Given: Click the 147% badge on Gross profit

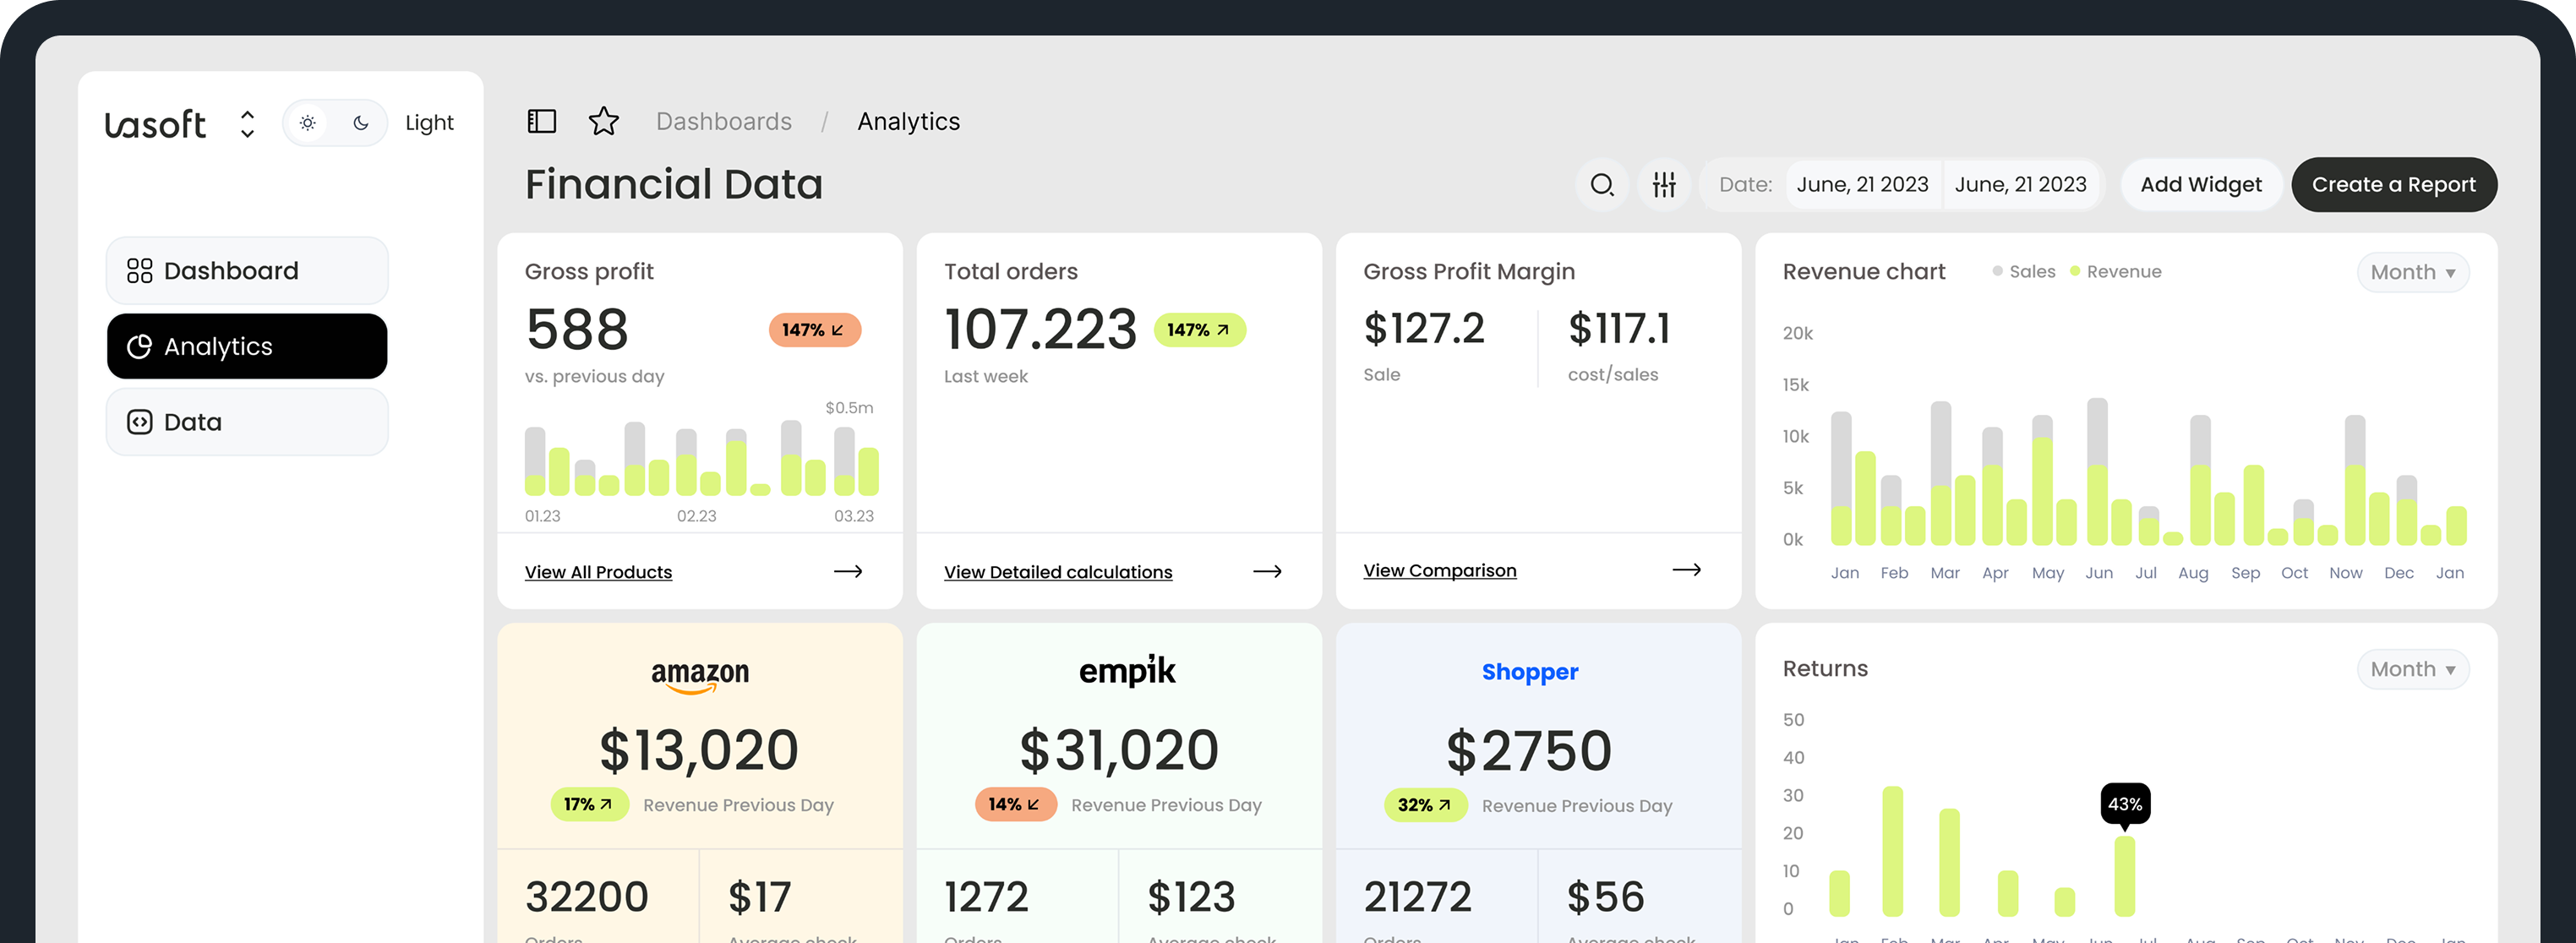Looking at the screenshot, I should pyautogui.click(x=813, y=330).
